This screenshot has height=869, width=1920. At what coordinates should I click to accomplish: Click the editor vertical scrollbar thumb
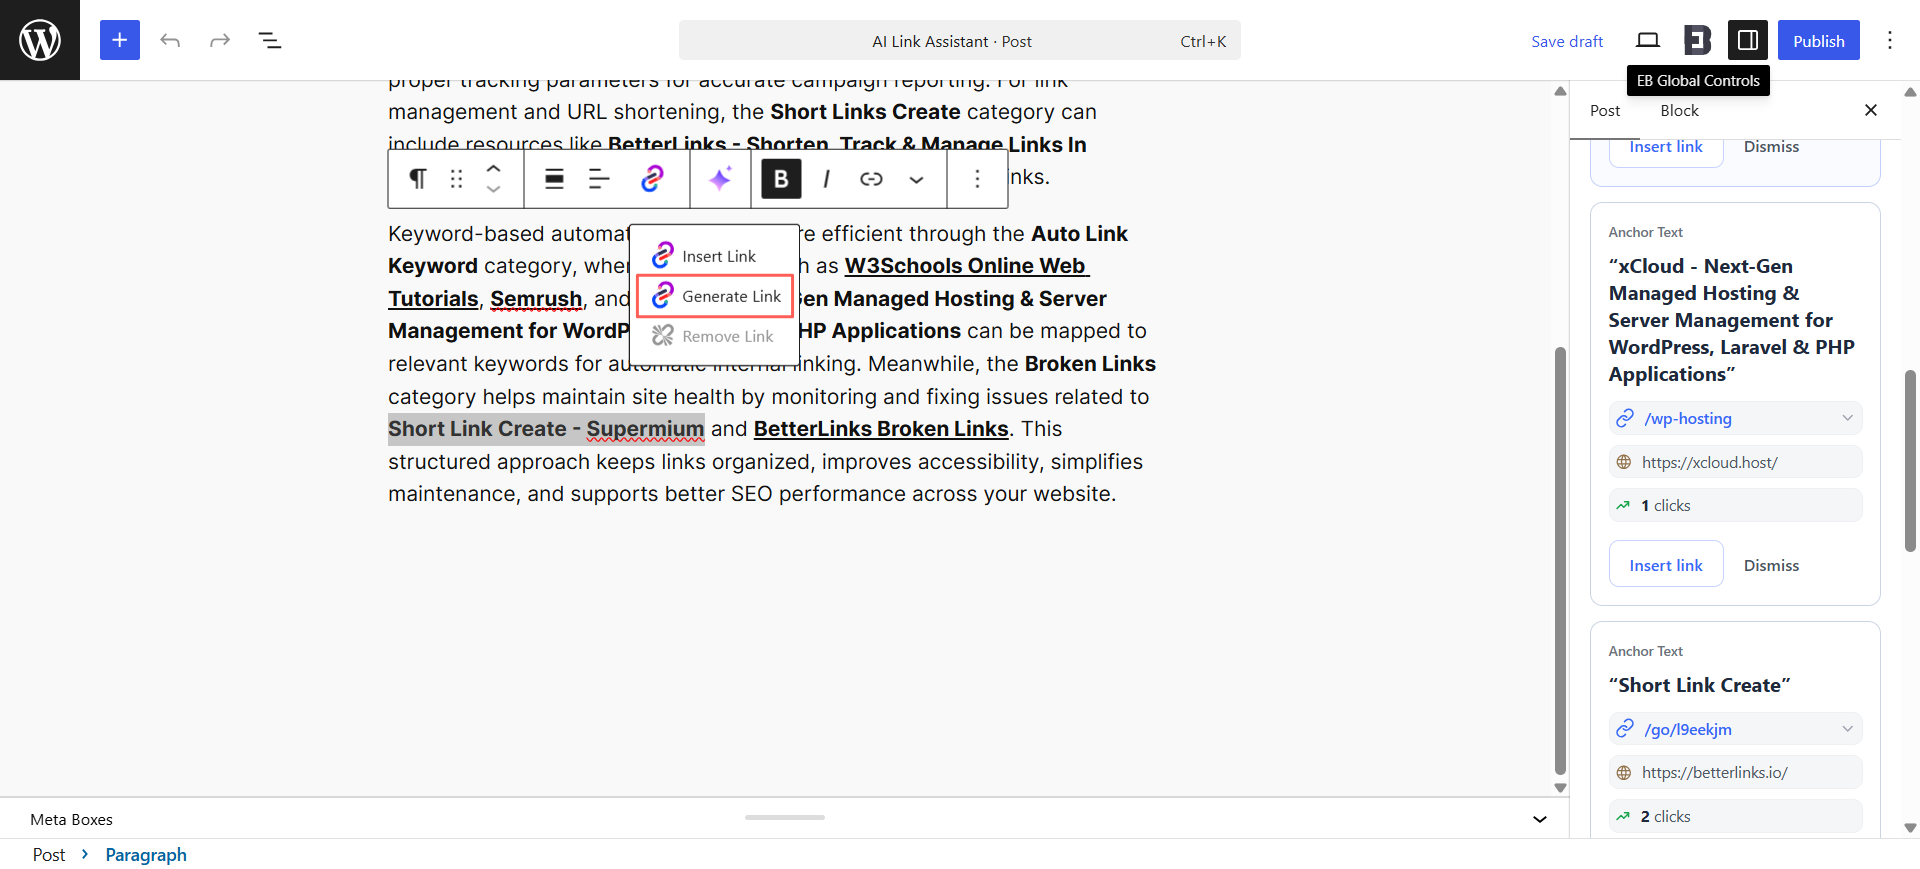point(1560,560)
